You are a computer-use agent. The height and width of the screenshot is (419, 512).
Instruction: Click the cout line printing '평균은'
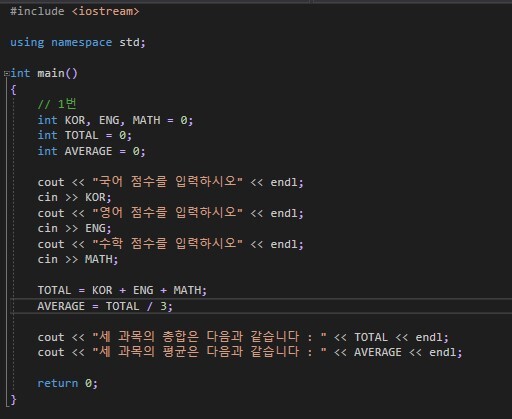click(x=250, y=352)
